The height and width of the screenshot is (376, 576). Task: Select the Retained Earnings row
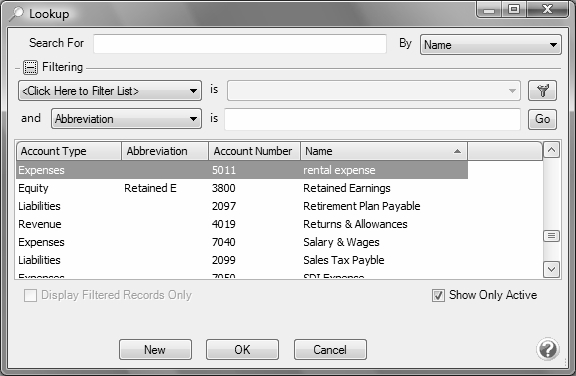tap(242, 188)
